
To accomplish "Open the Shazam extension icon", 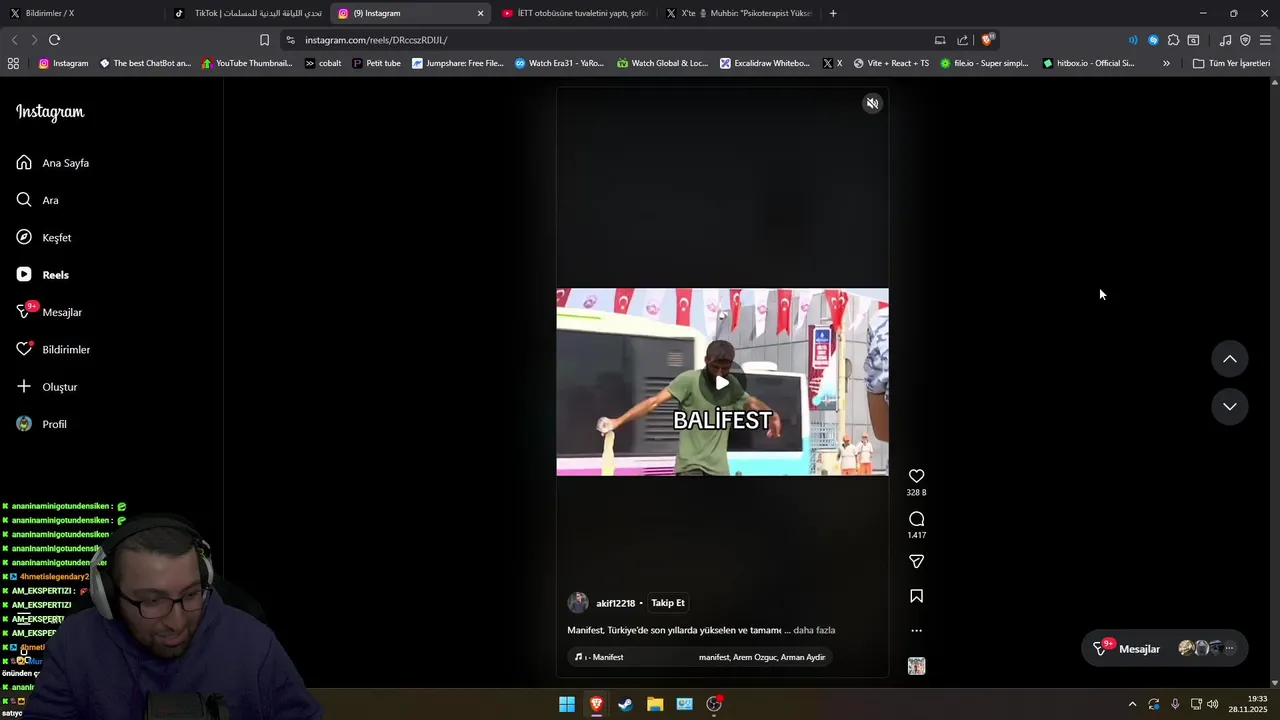I will [1153, 40].
